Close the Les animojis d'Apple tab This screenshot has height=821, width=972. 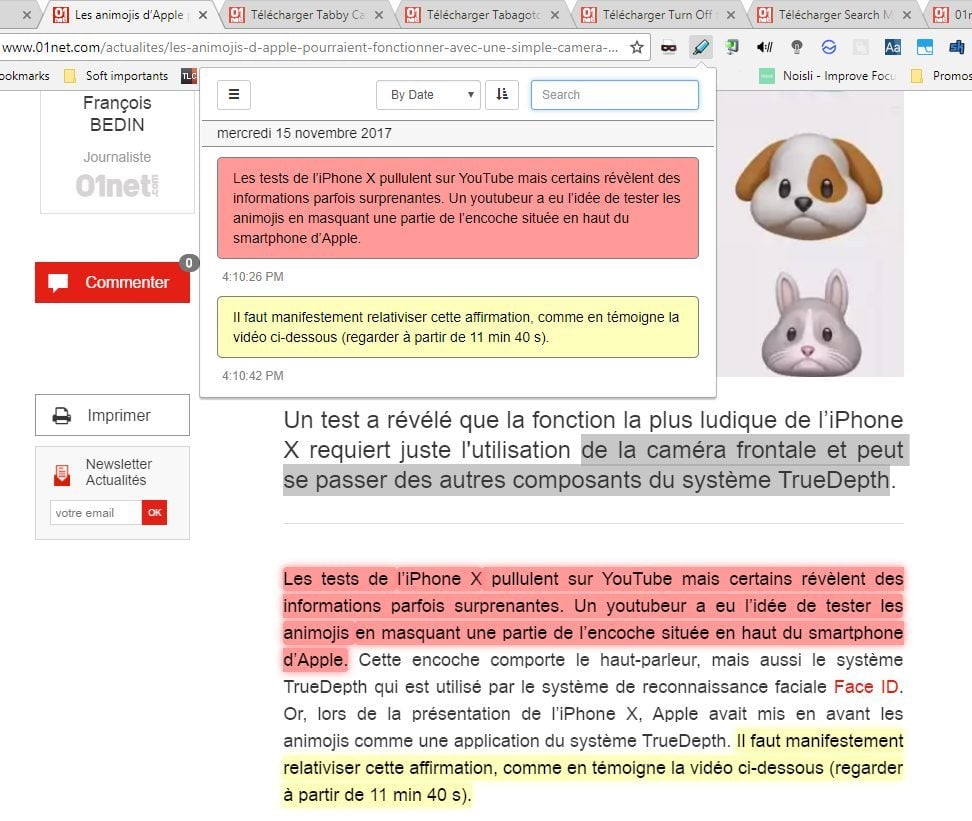203,15
